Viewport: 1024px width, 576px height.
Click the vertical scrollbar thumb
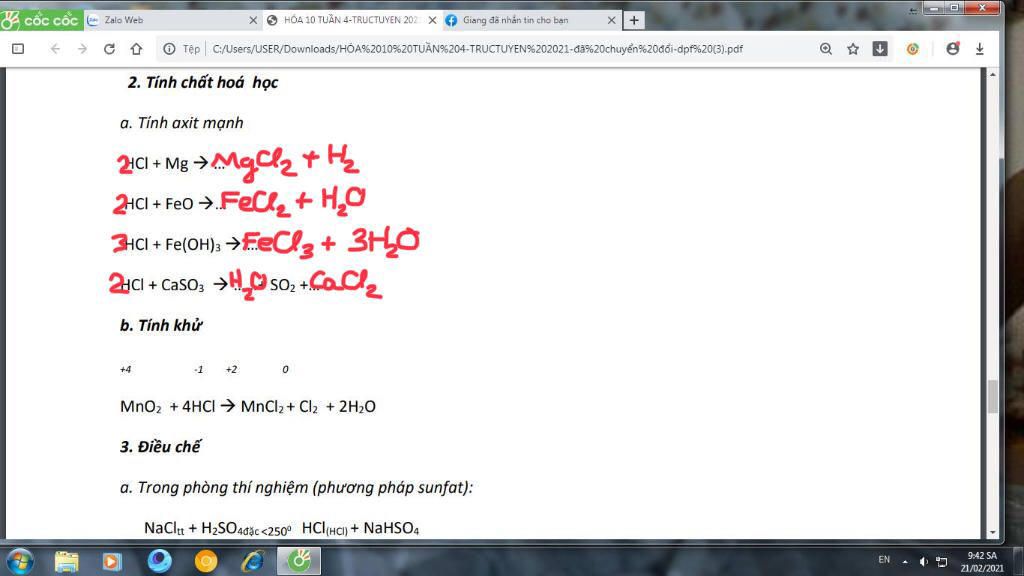pyautogui.click(x=993, y=396)
